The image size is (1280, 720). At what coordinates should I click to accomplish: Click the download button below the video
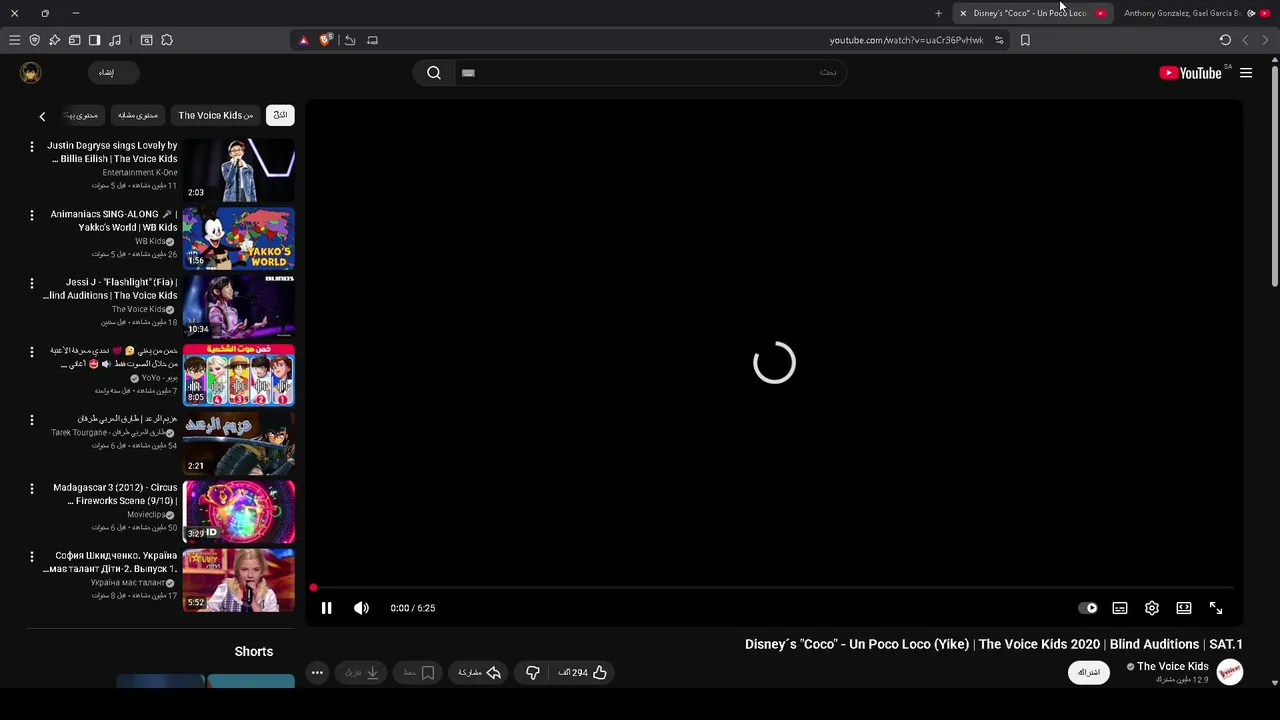(x=362, y=673)
